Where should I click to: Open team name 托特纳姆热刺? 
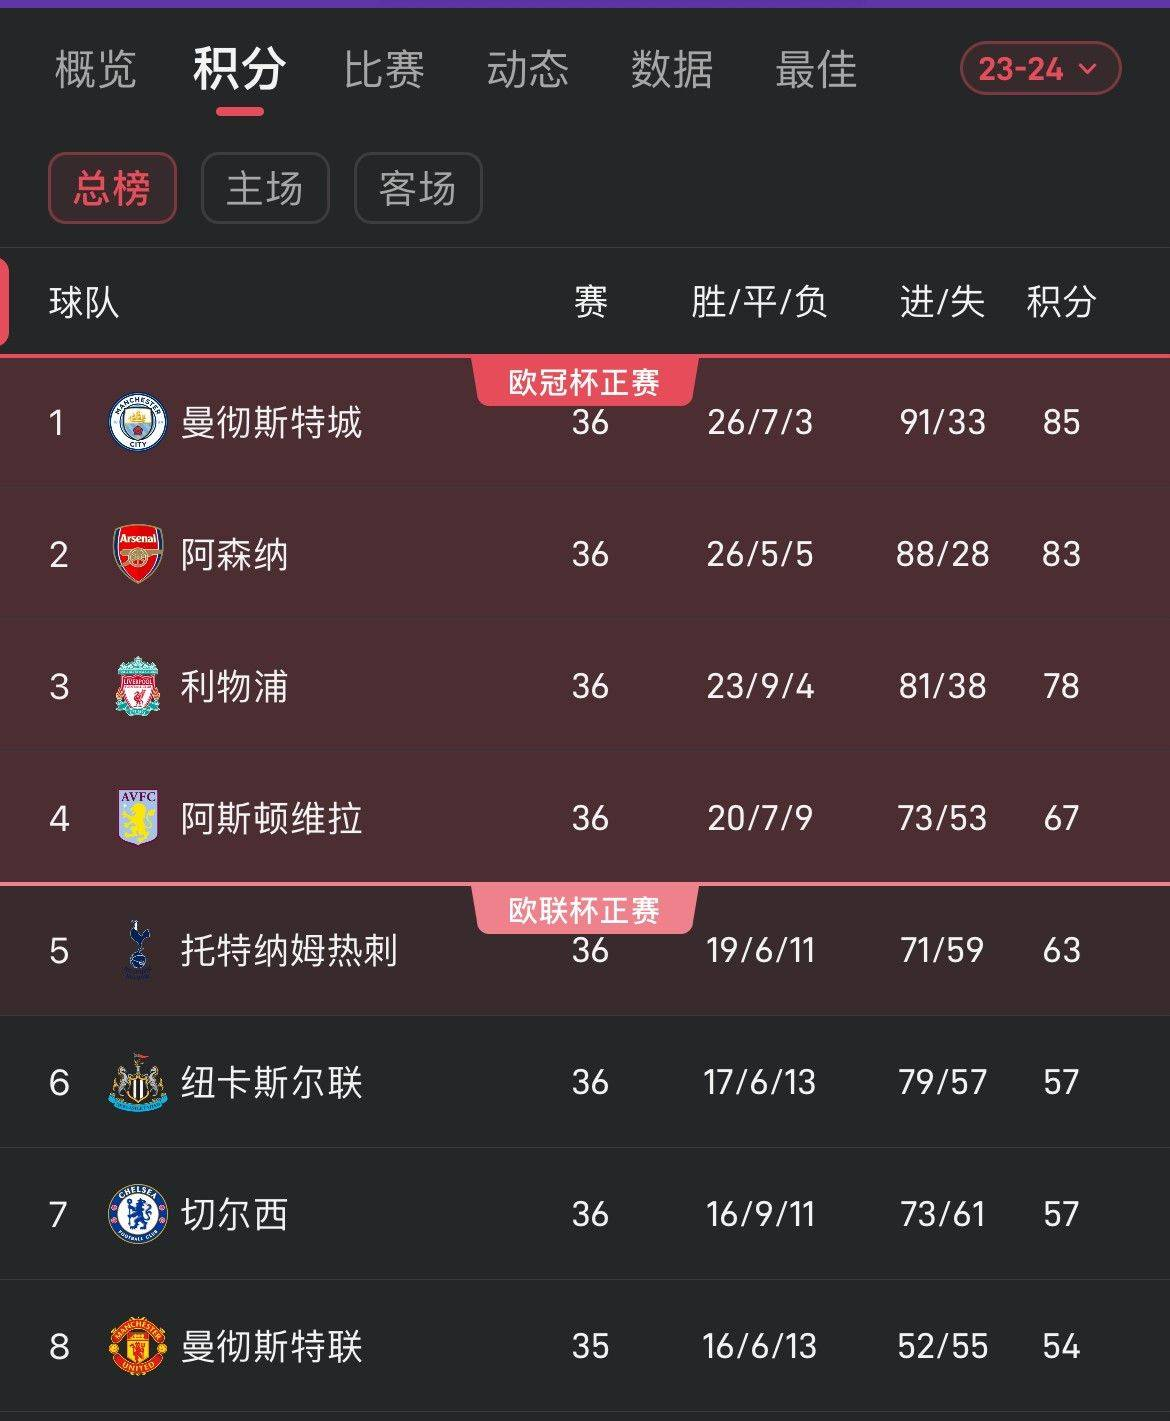tap(289, 950)
